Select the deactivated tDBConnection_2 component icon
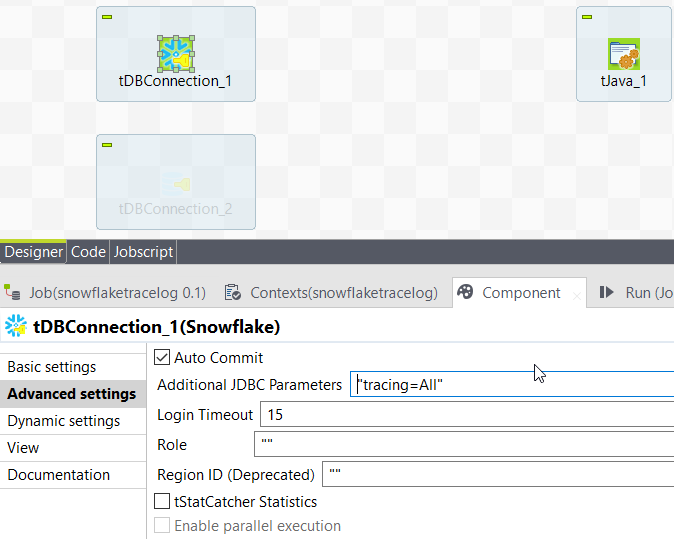The width and height of the screenshot is (674, 539). [x=176, y=184]
